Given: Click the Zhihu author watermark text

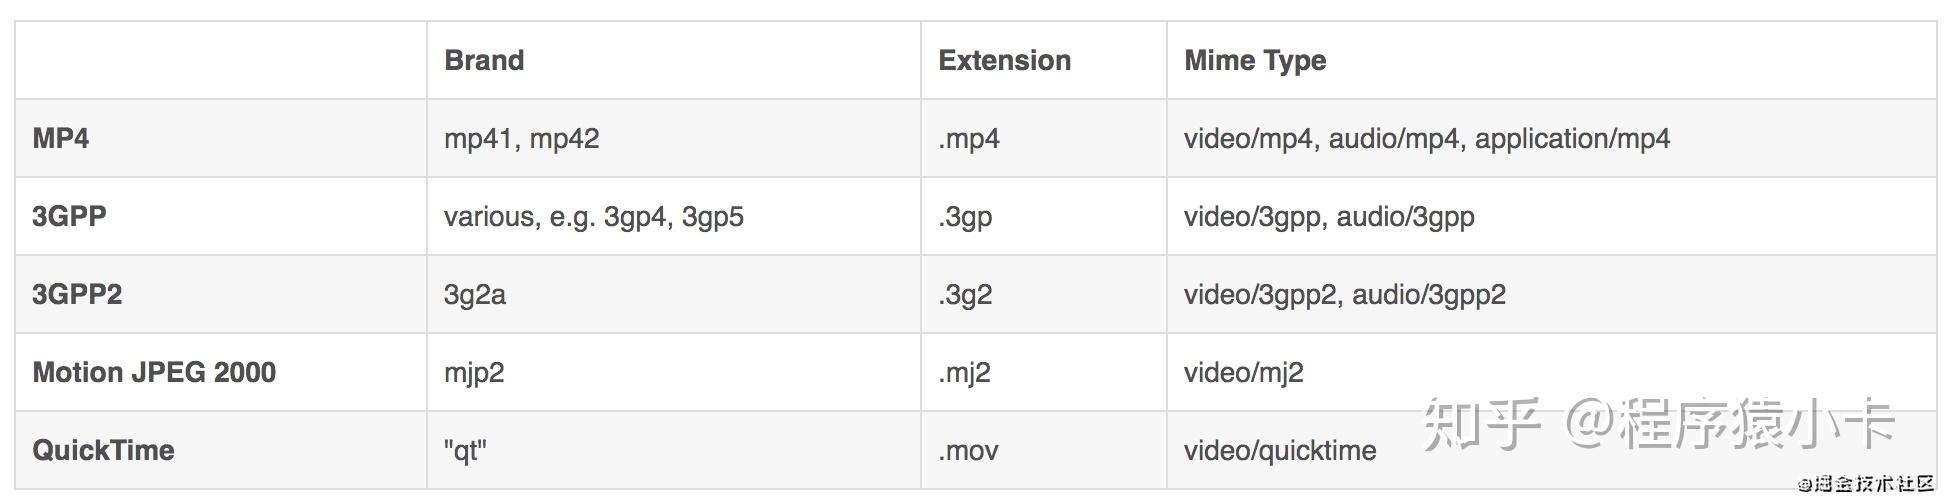Looking at the screenshot, I should pyautogui.click(x=1658, y=422).
